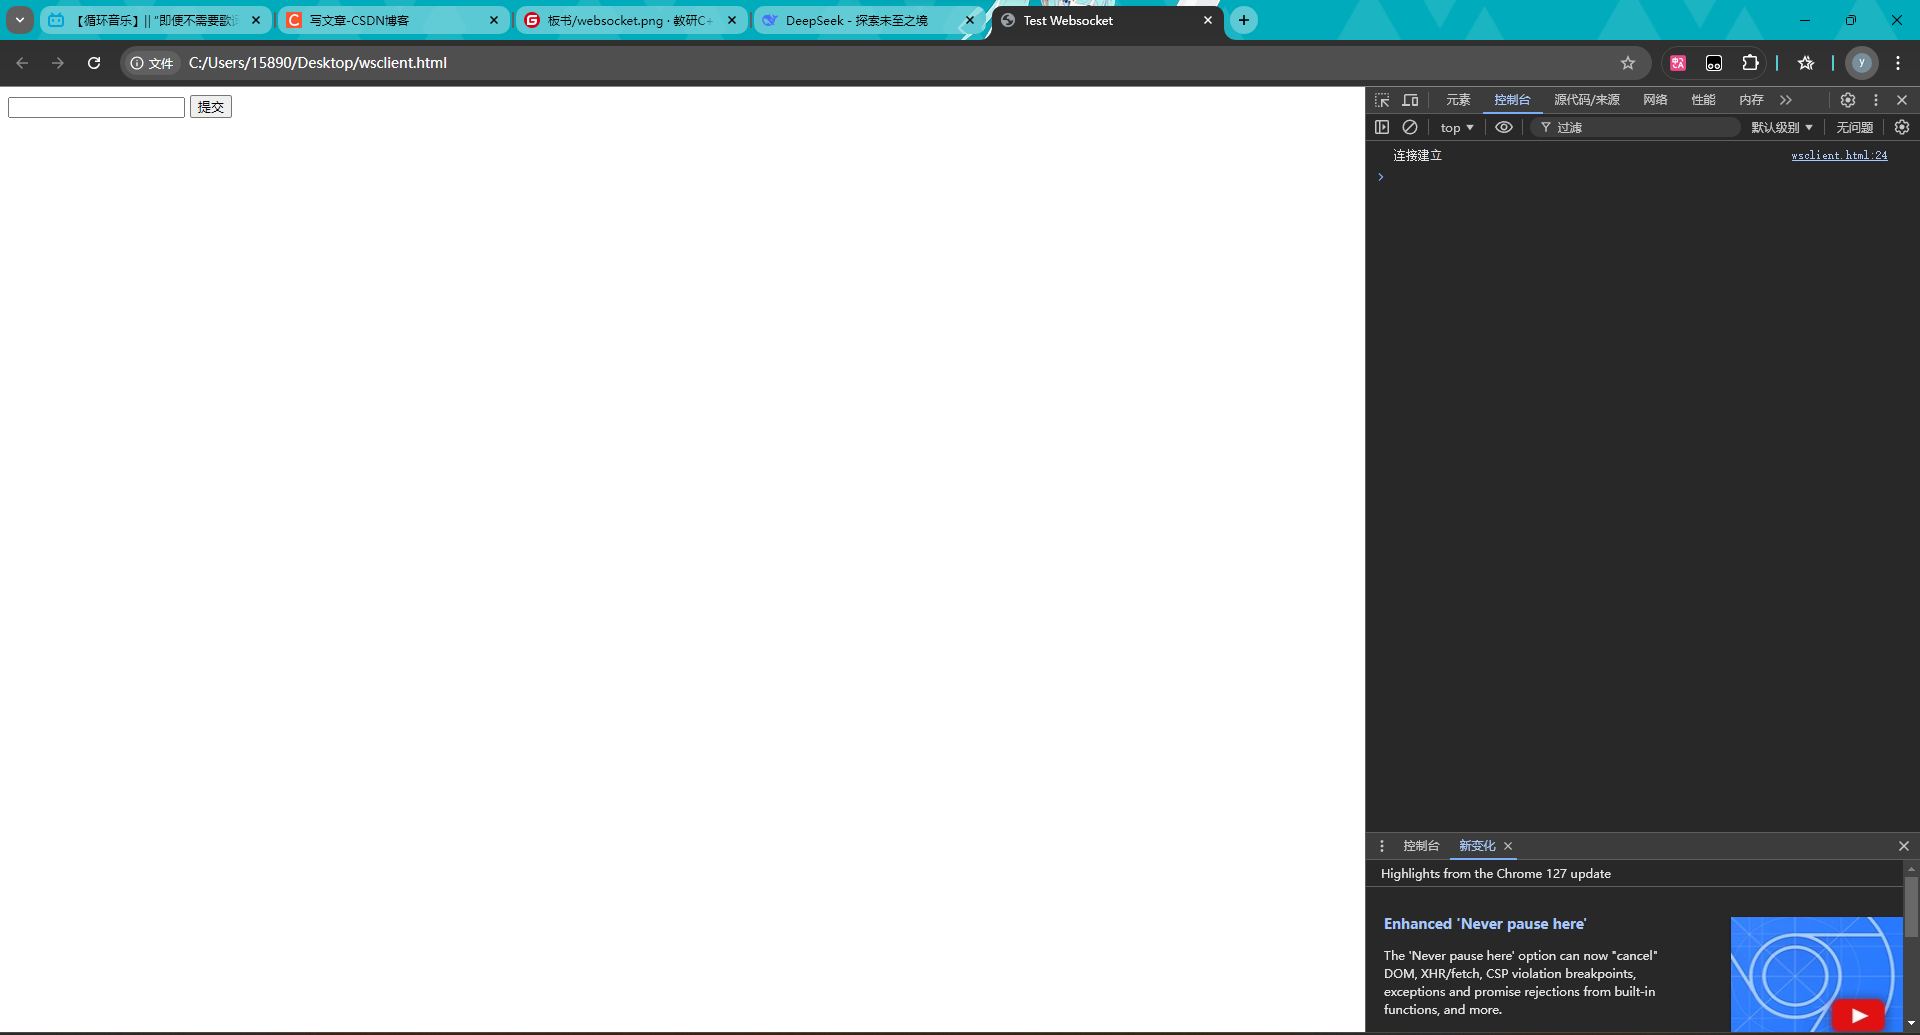This screenshot has width=1920, height=1035.
Task: Open the 默认级别 log levels dropdown
Action: click(x=1782, y=127)
